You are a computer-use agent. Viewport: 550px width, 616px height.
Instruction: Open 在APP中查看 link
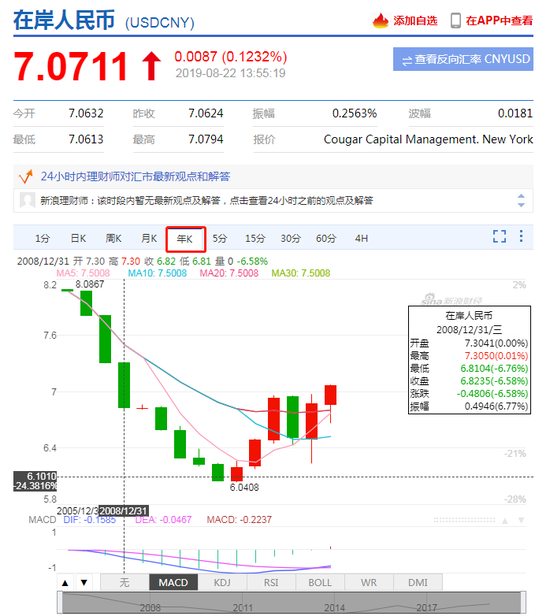[x=499, y=20]
